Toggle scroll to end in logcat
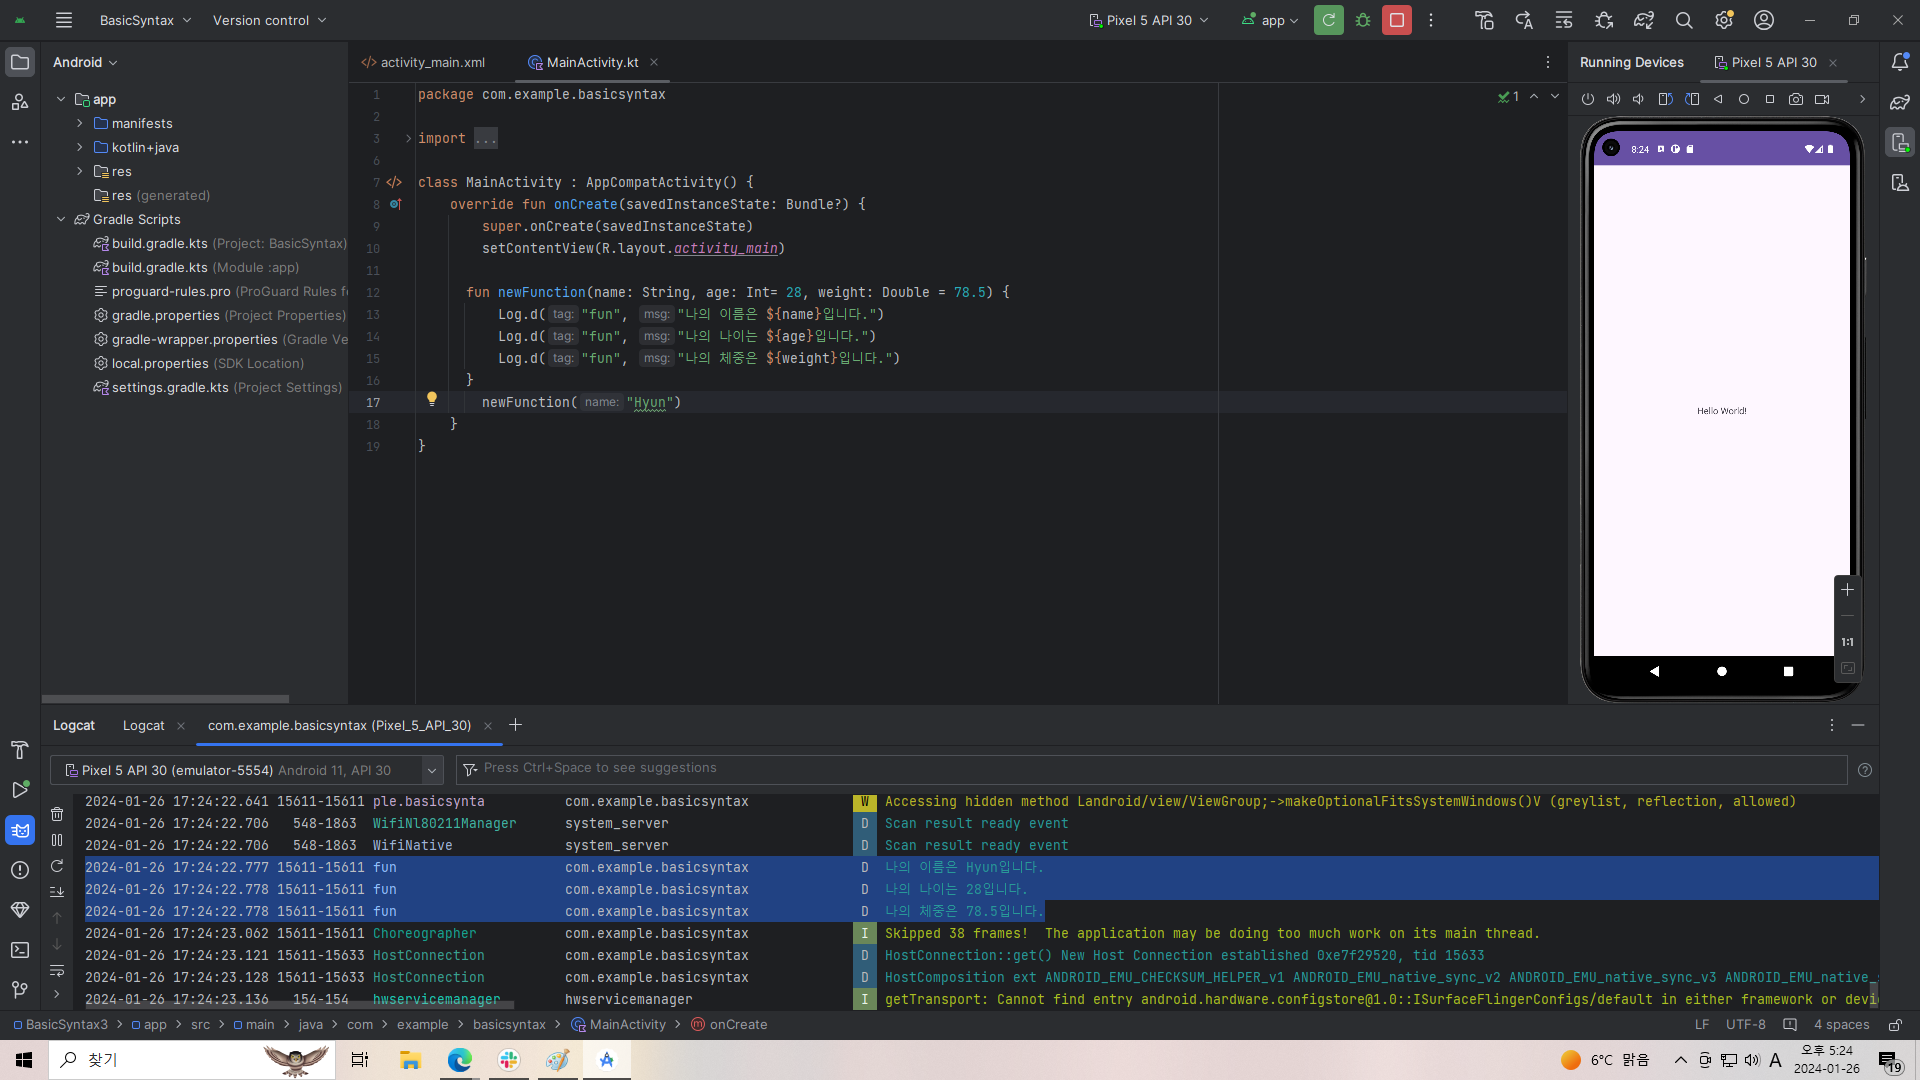Screen dimensions: 1920x1080 (x=57, y=892)
